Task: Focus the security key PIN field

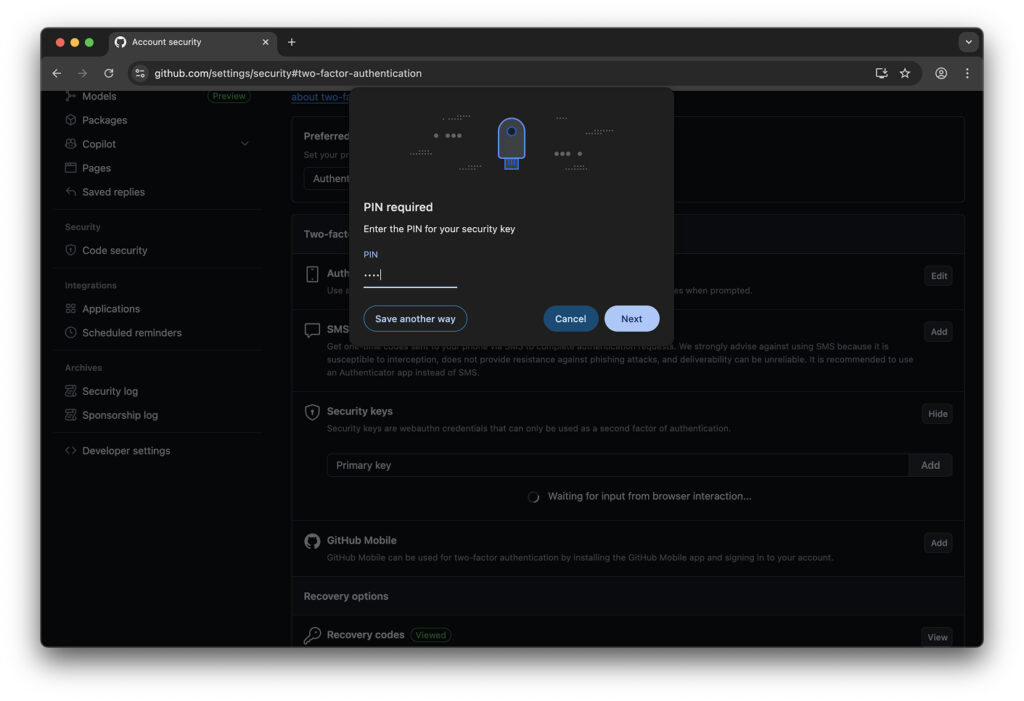Action: (410, 275)
